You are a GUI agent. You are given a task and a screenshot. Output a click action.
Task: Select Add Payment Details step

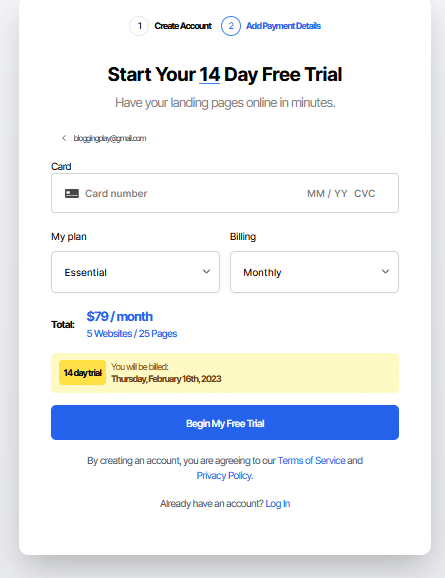283,26
